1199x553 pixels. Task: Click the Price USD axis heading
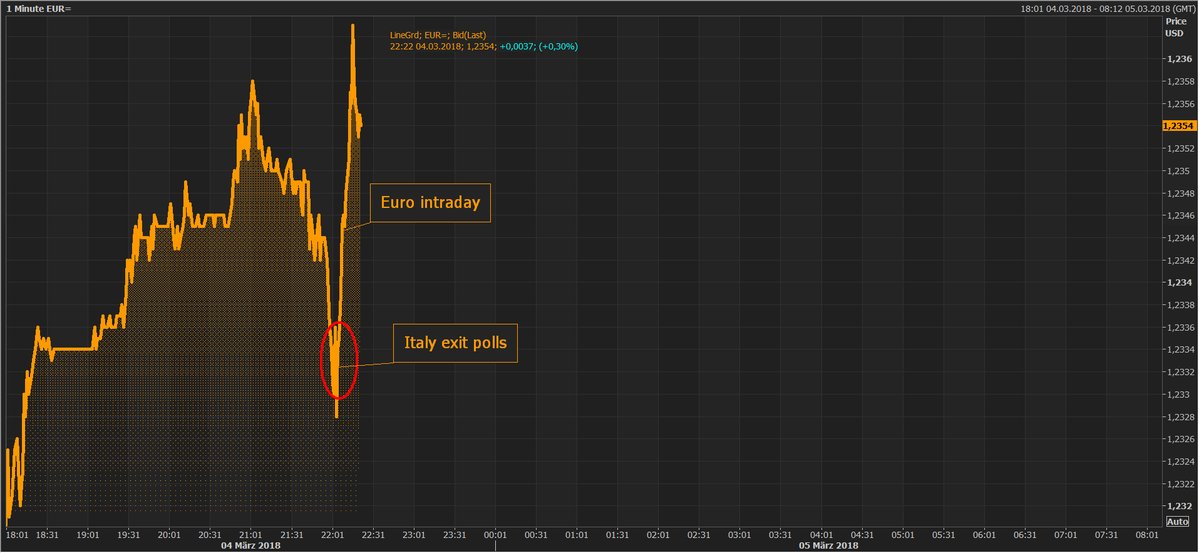point(1174,28)
